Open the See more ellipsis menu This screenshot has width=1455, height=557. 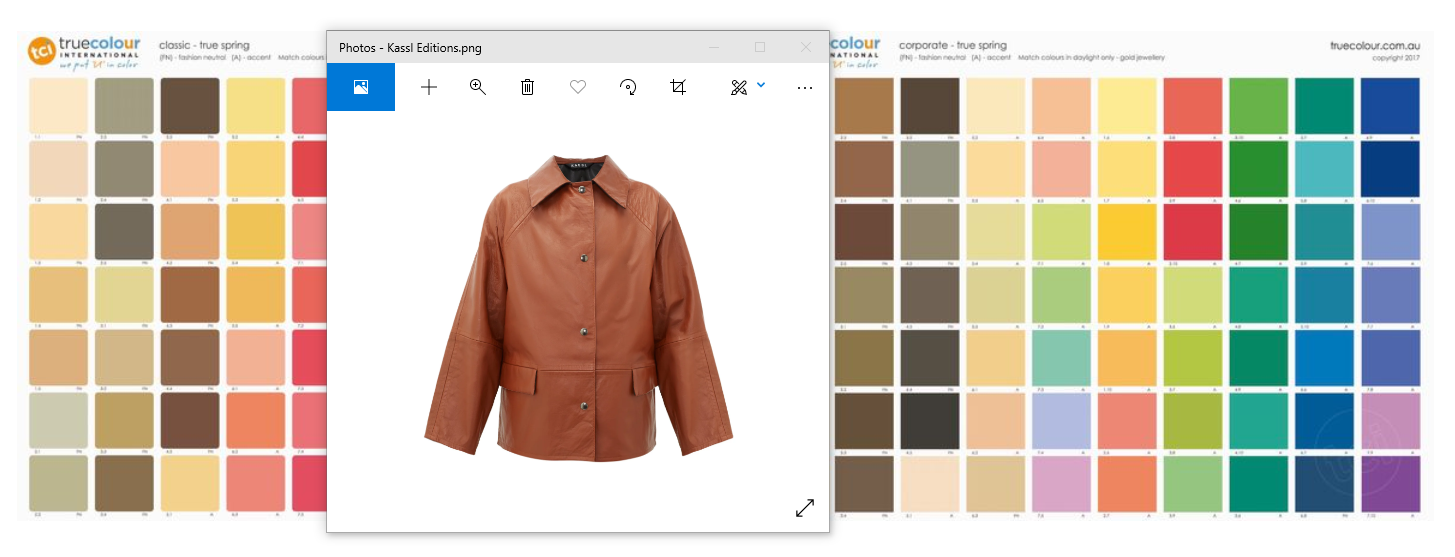click(805, 87)
